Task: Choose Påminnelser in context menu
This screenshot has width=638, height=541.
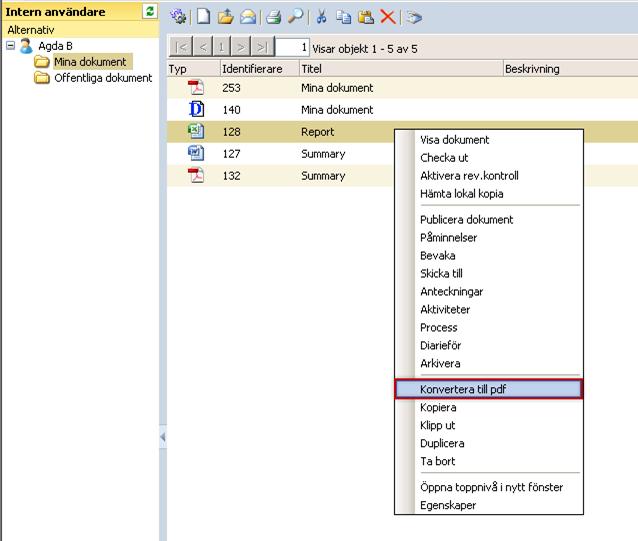Action: tap(489, 238)
